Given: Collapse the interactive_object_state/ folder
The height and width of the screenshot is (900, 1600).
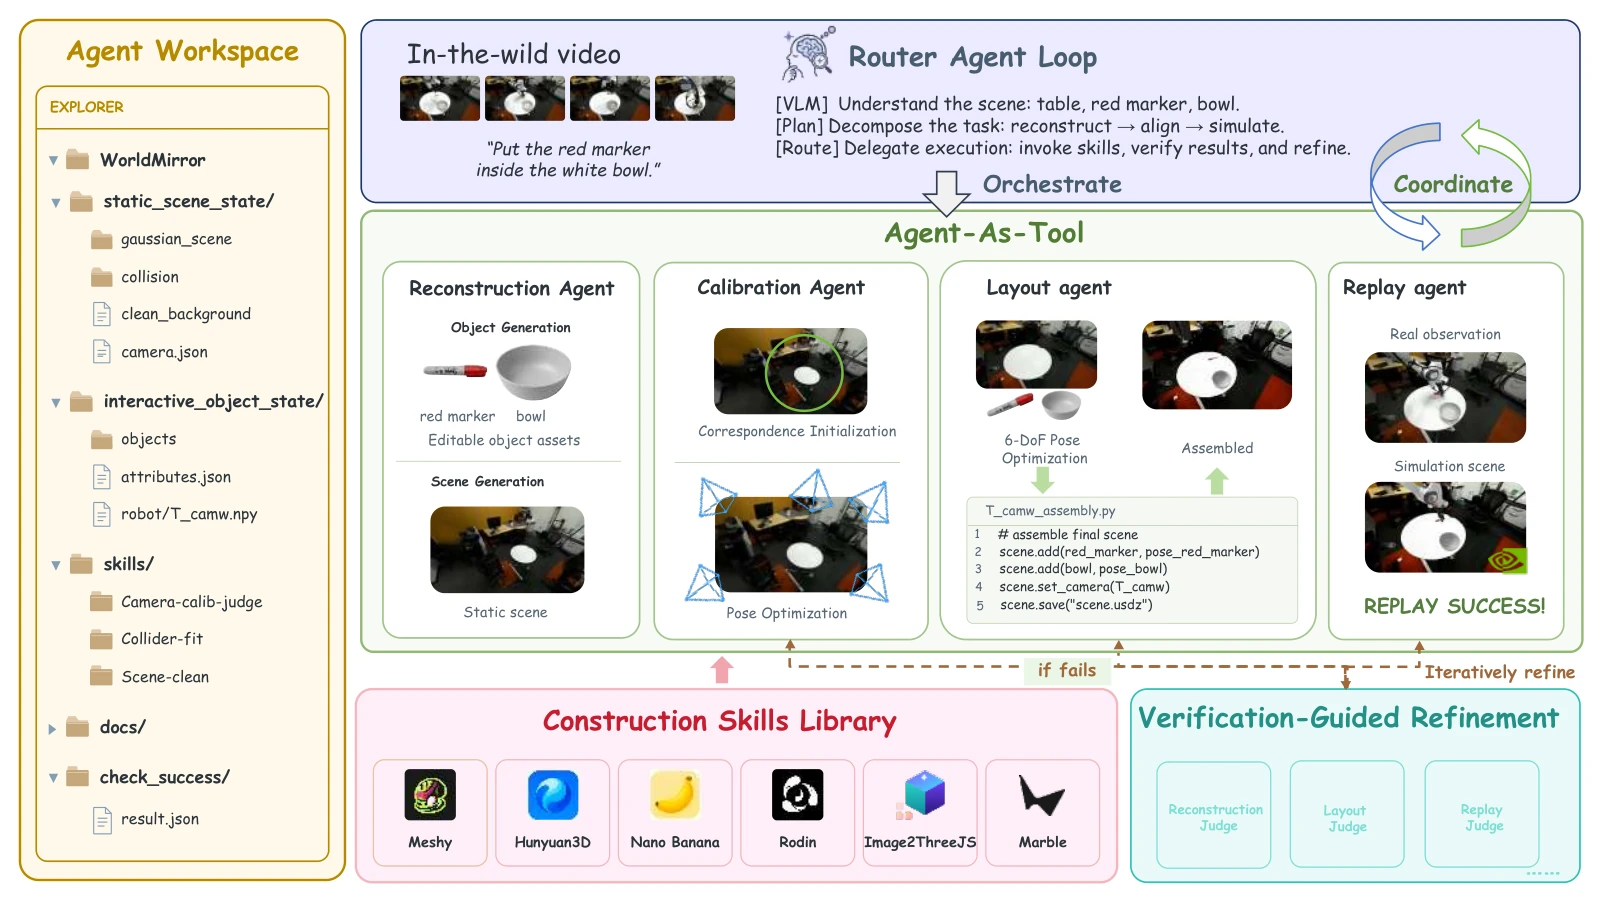Looking at the screenshot, I should point(56,402).
